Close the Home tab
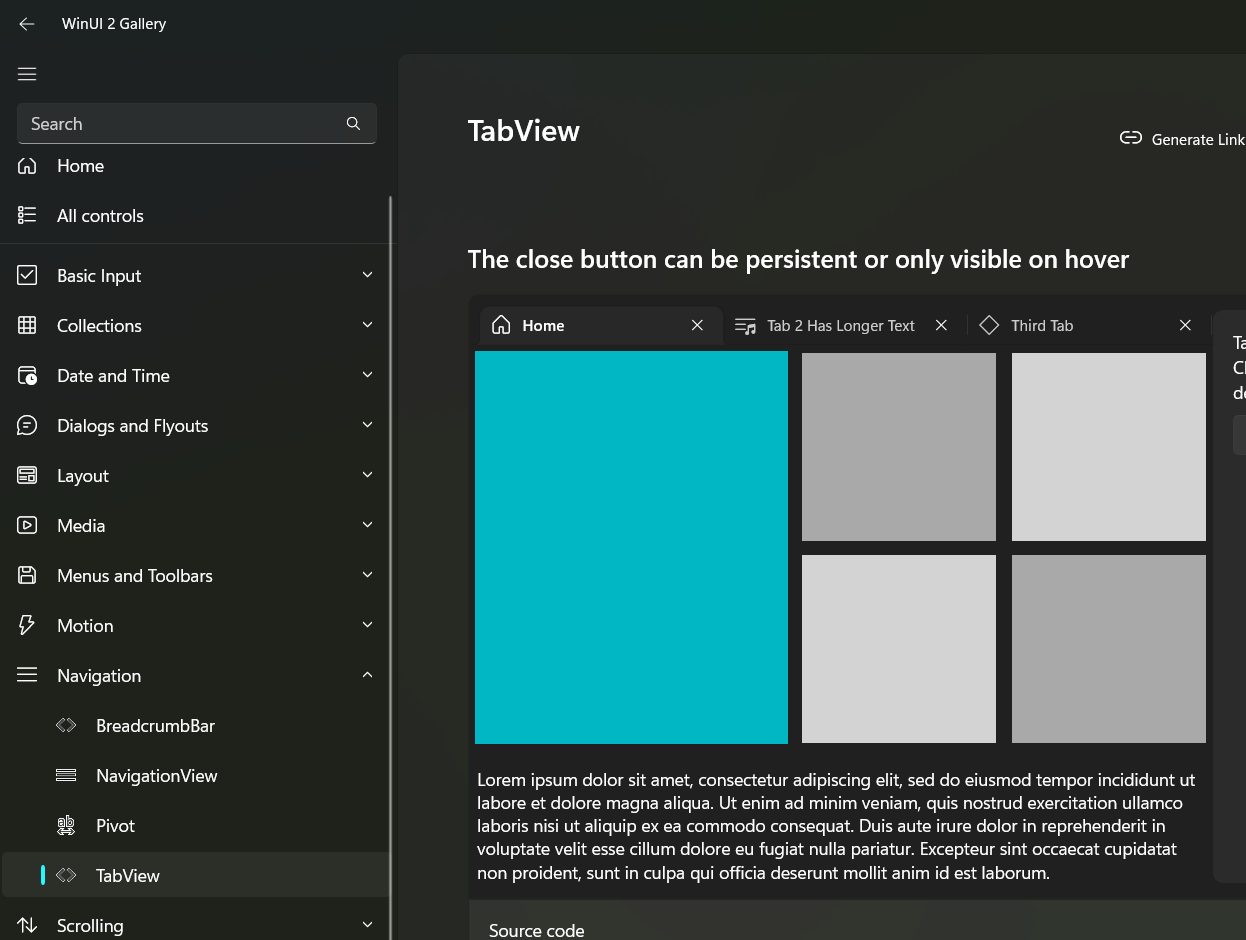The height and width of the screenshot is (940, 1246). tap(697, 325)
